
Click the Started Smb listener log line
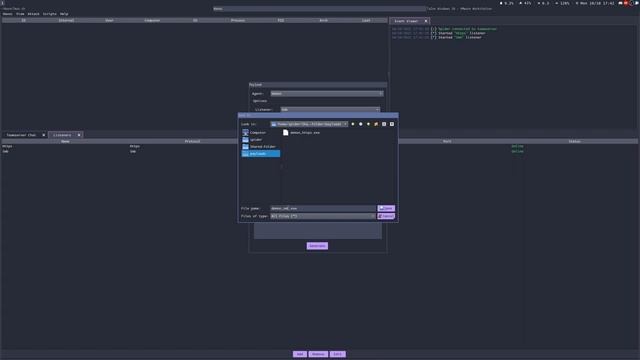(436, 37)
